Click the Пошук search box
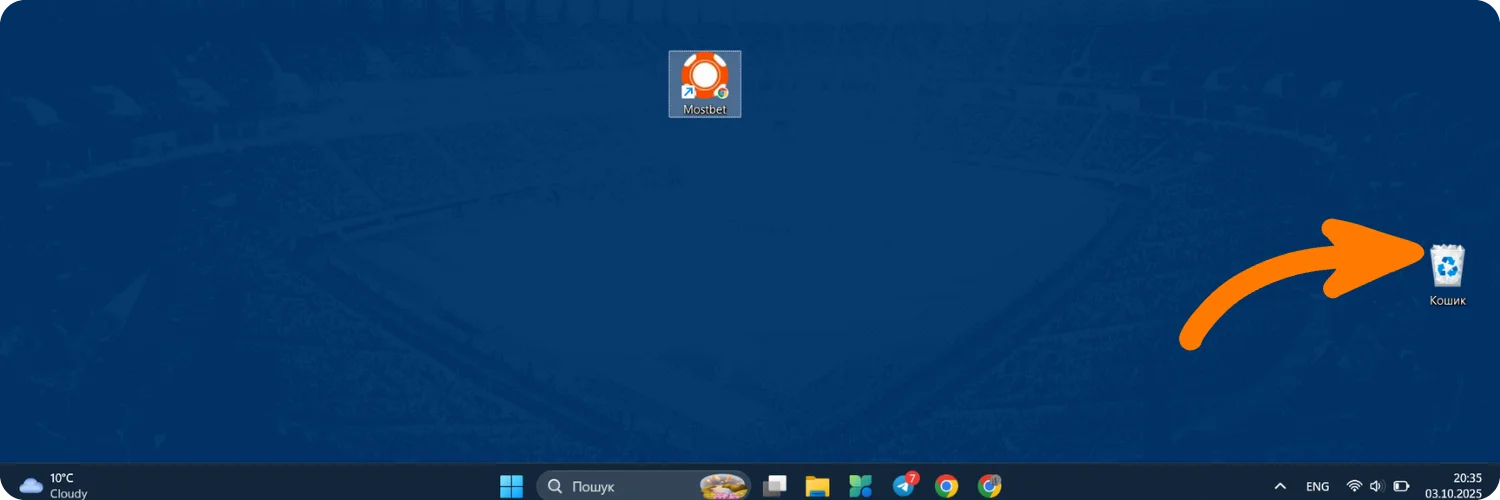 (644, 487)
